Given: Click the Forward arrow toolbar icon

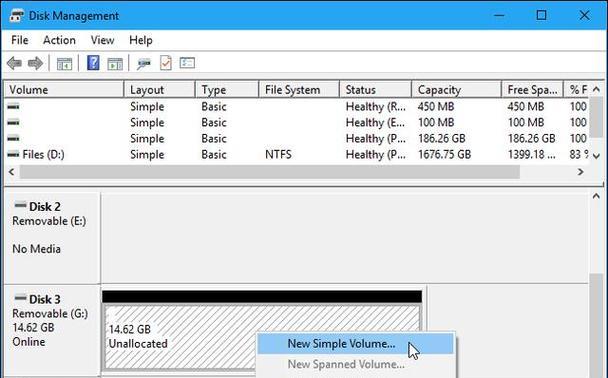Looking at the screenshot, I should coord(36,63).
